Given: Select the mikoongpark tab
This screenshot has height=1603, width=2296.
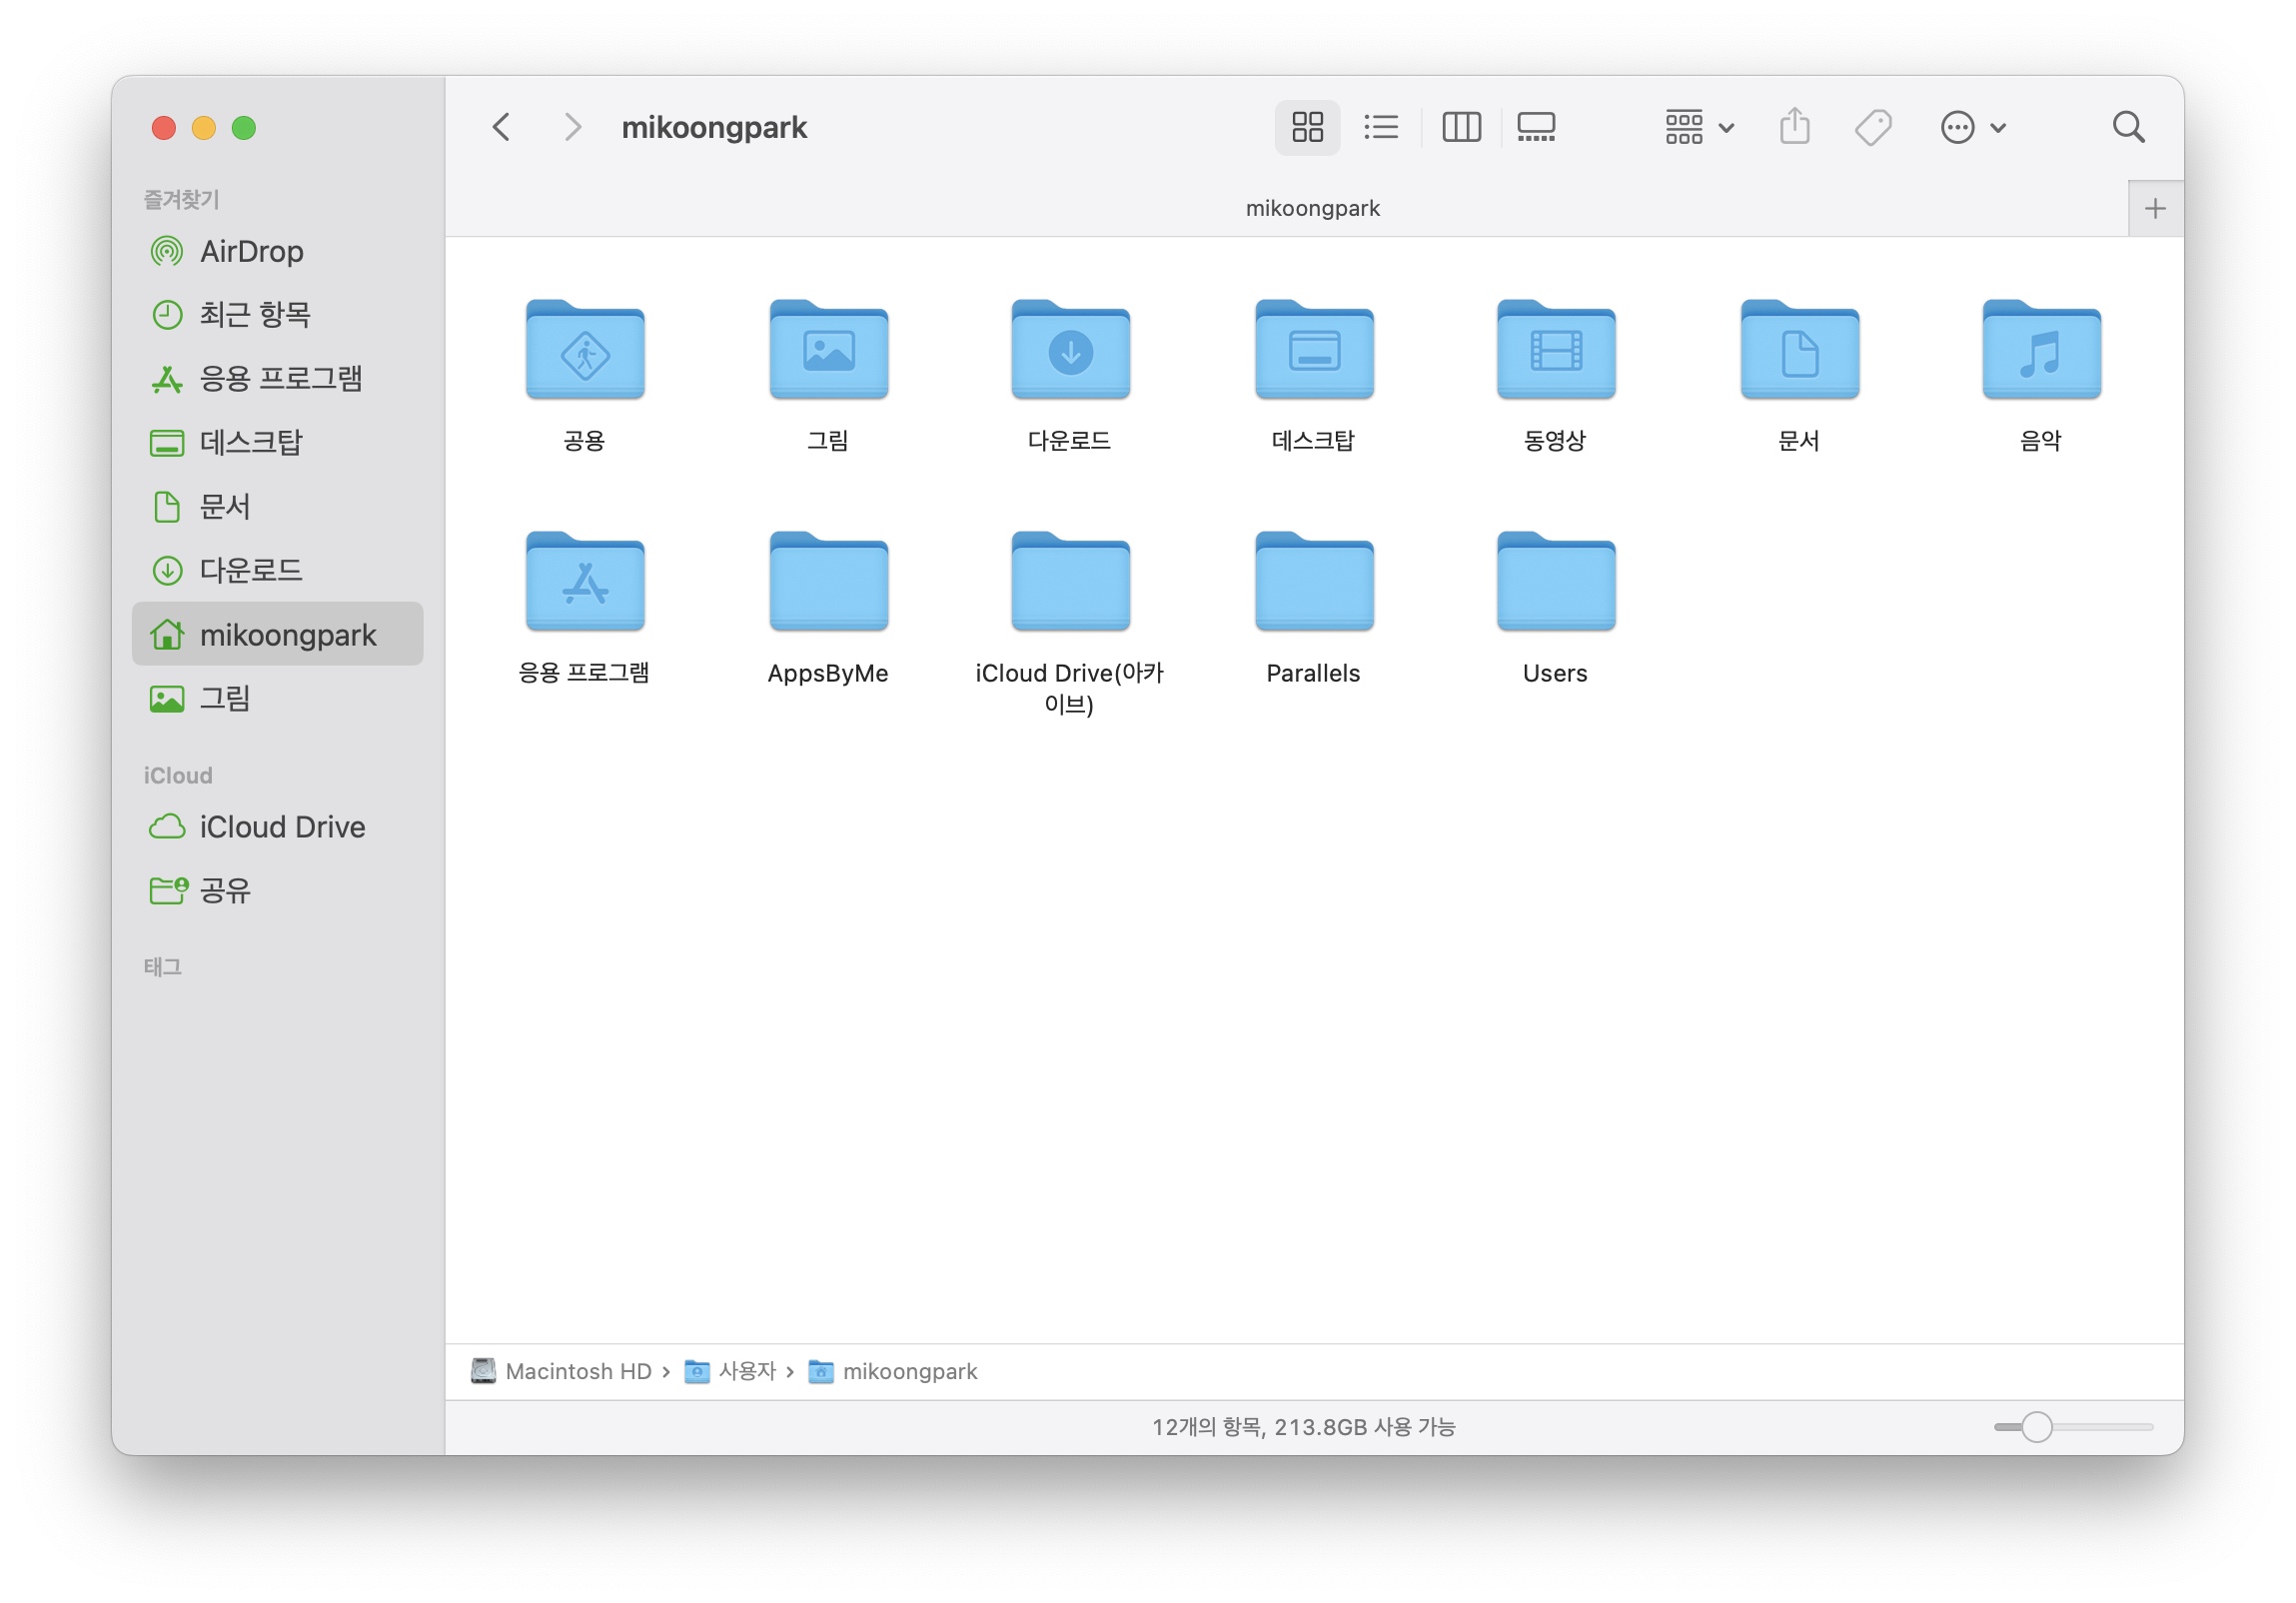Looking at the screenshot, I should (x=1312, y=208).
